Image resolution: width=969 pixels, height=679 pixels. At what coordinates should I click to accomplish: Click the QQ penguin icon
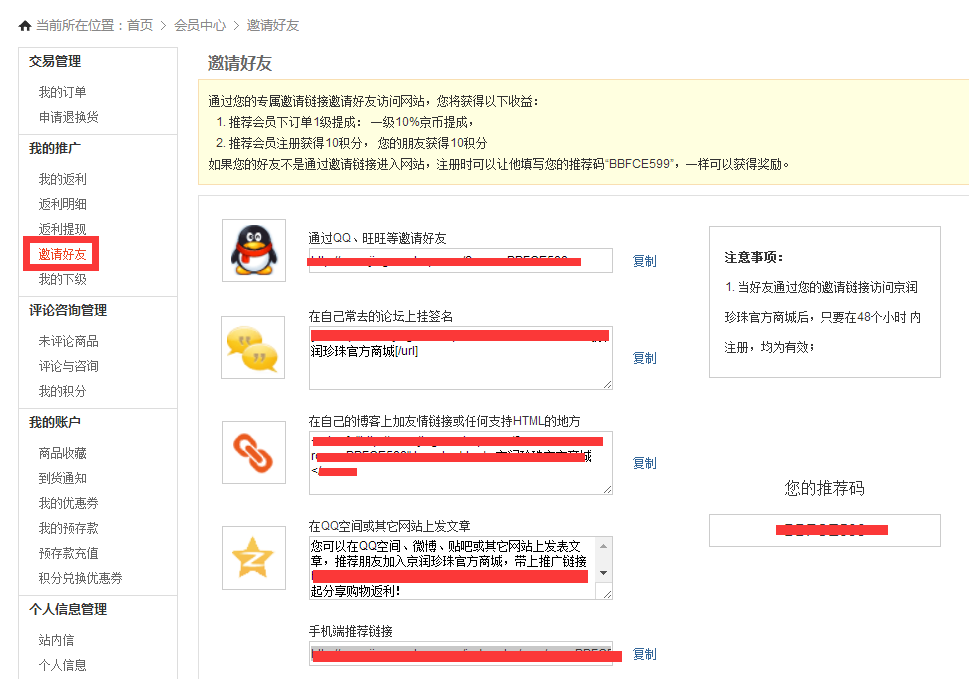click(253, 250)
